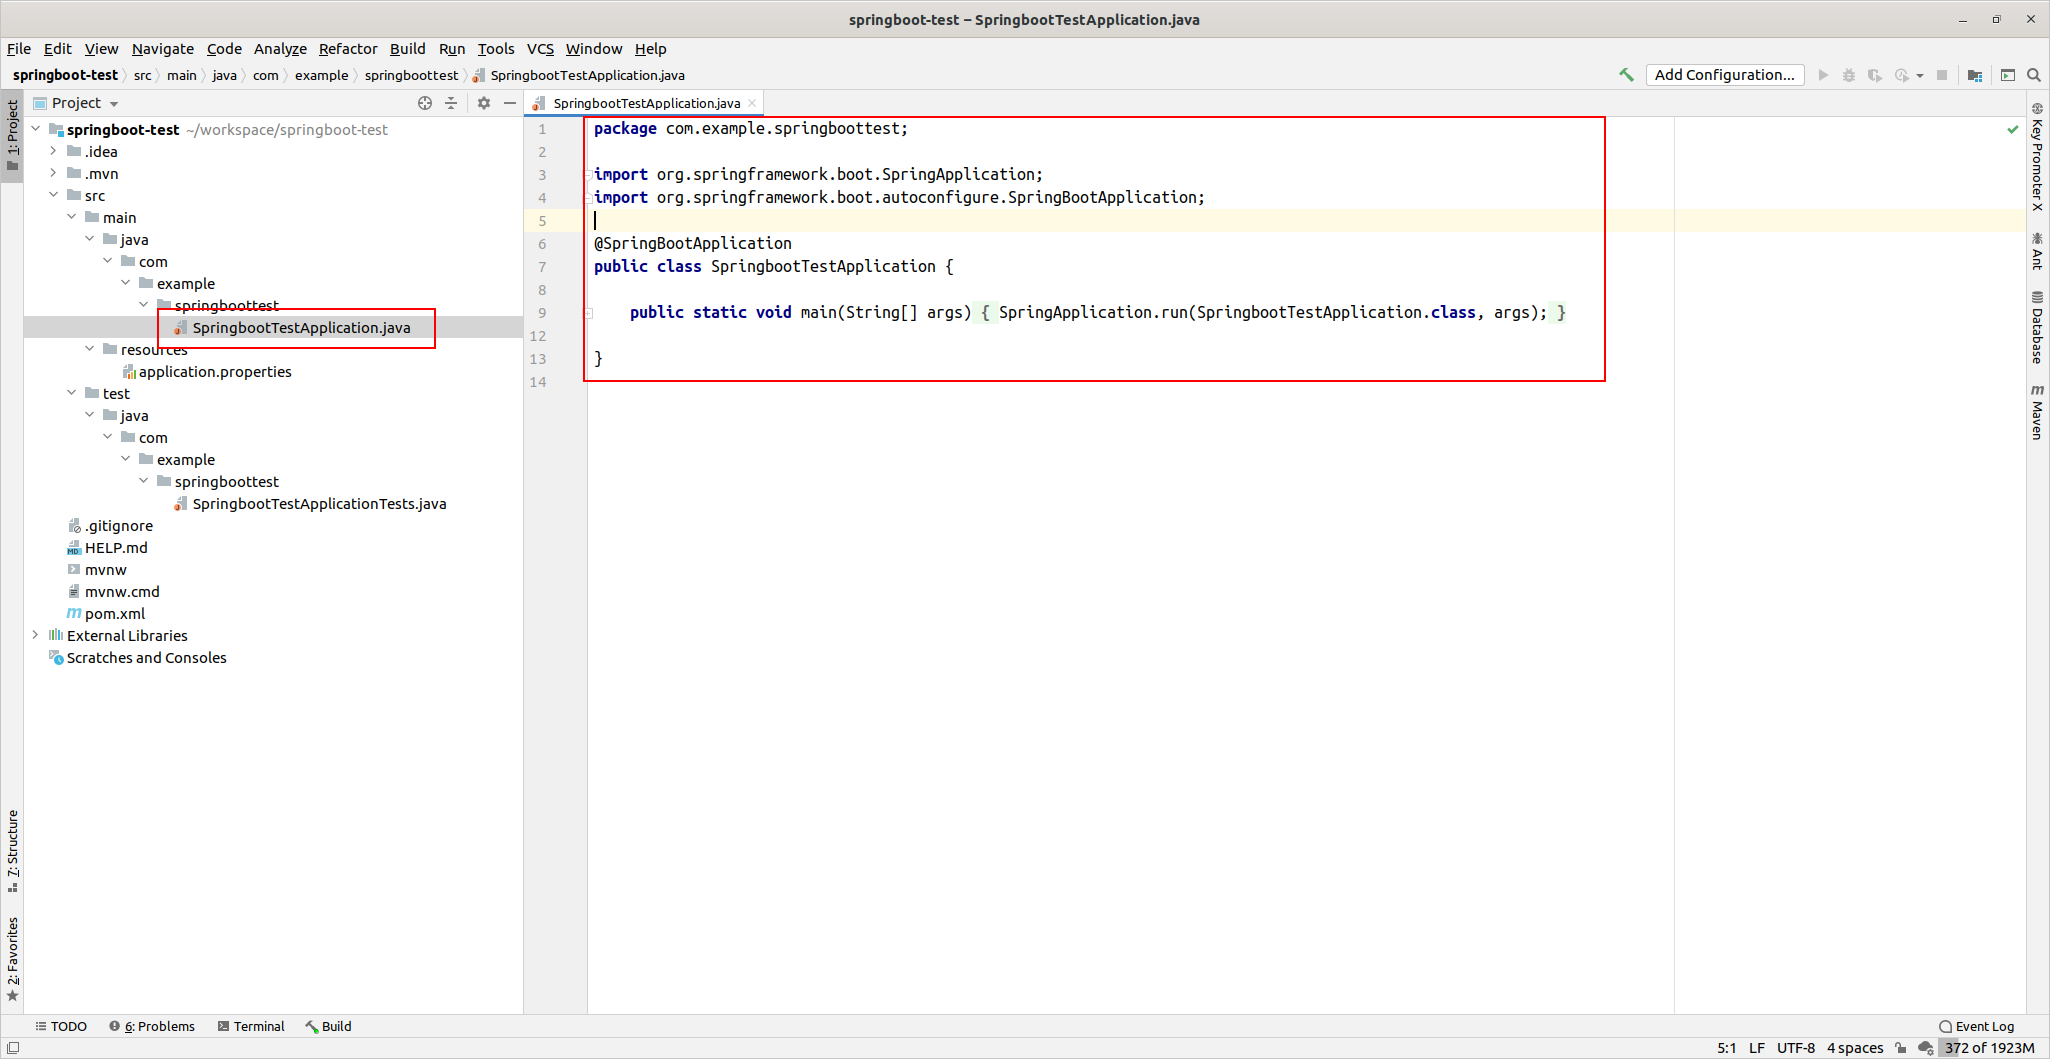Open the Project view type dropdown
Viewport: 2050px width, 1059px height.
(114, 104)
